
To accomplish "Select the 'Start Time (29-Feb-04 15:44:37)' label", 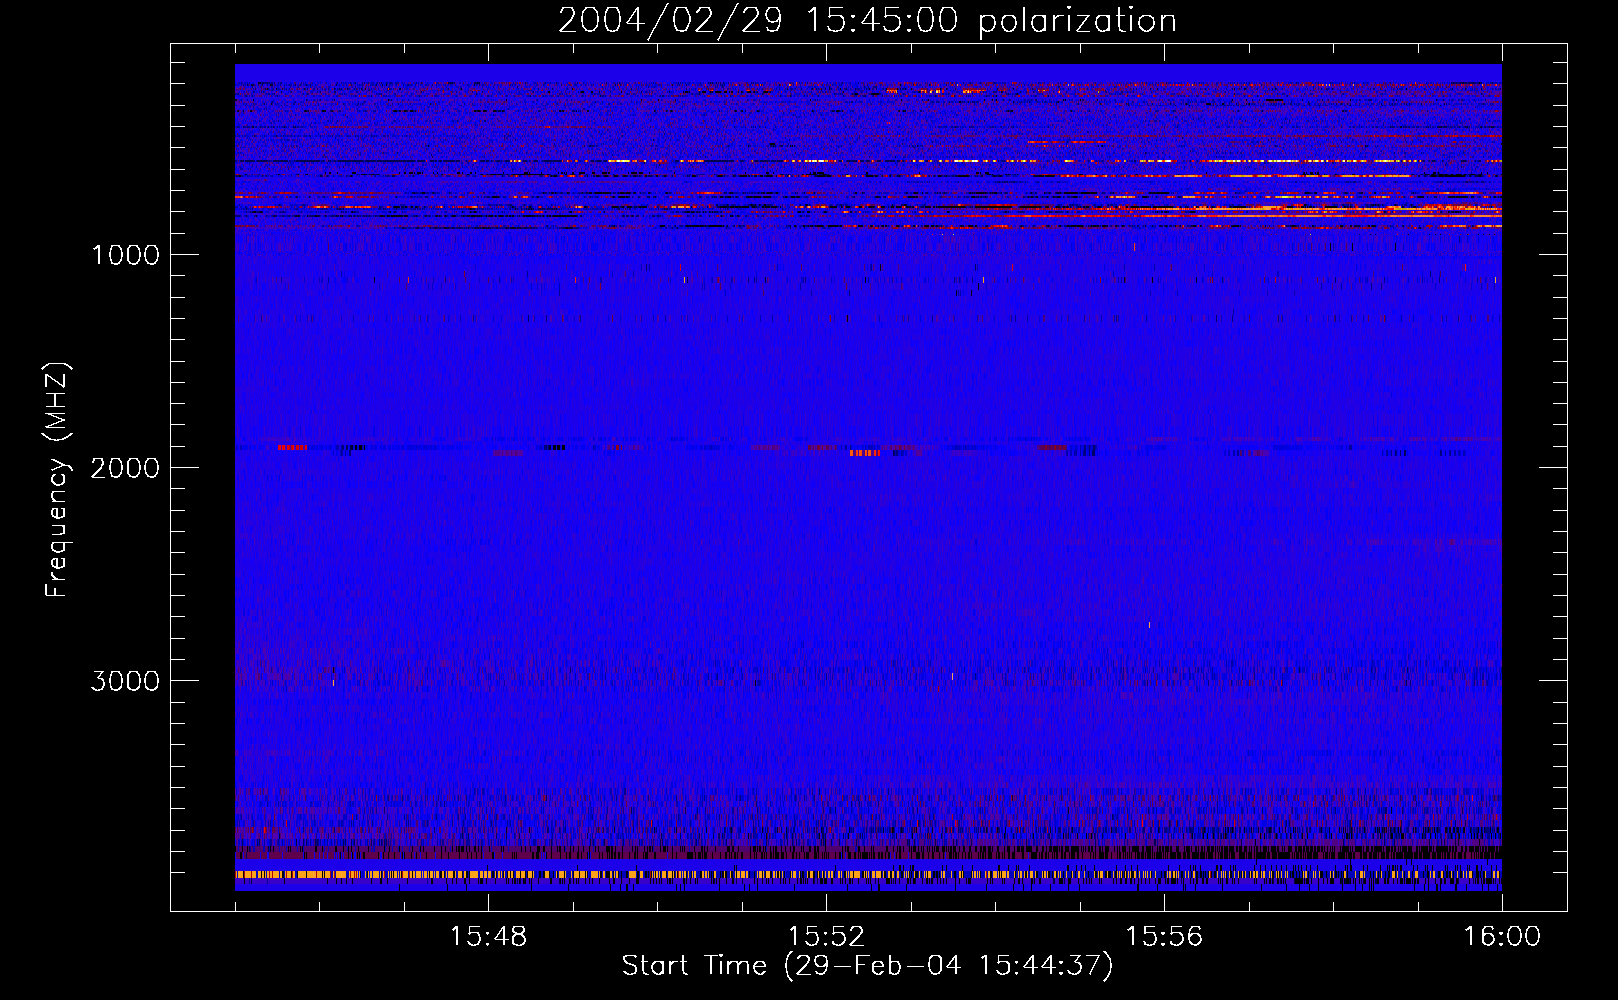I will [867, 966].
